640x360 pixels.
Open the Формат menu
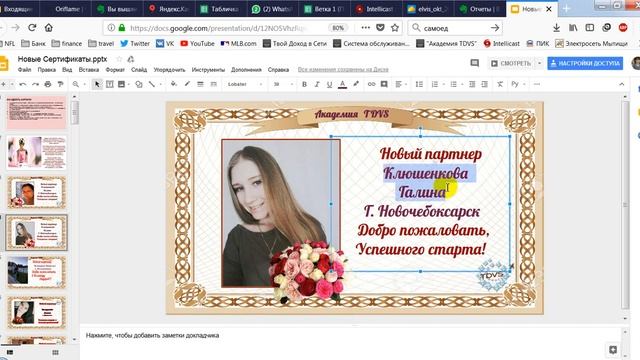(115, 70)
